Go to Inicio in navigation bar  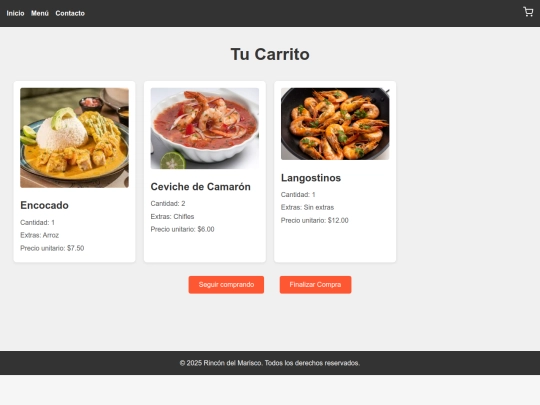(x=15, y=13)
